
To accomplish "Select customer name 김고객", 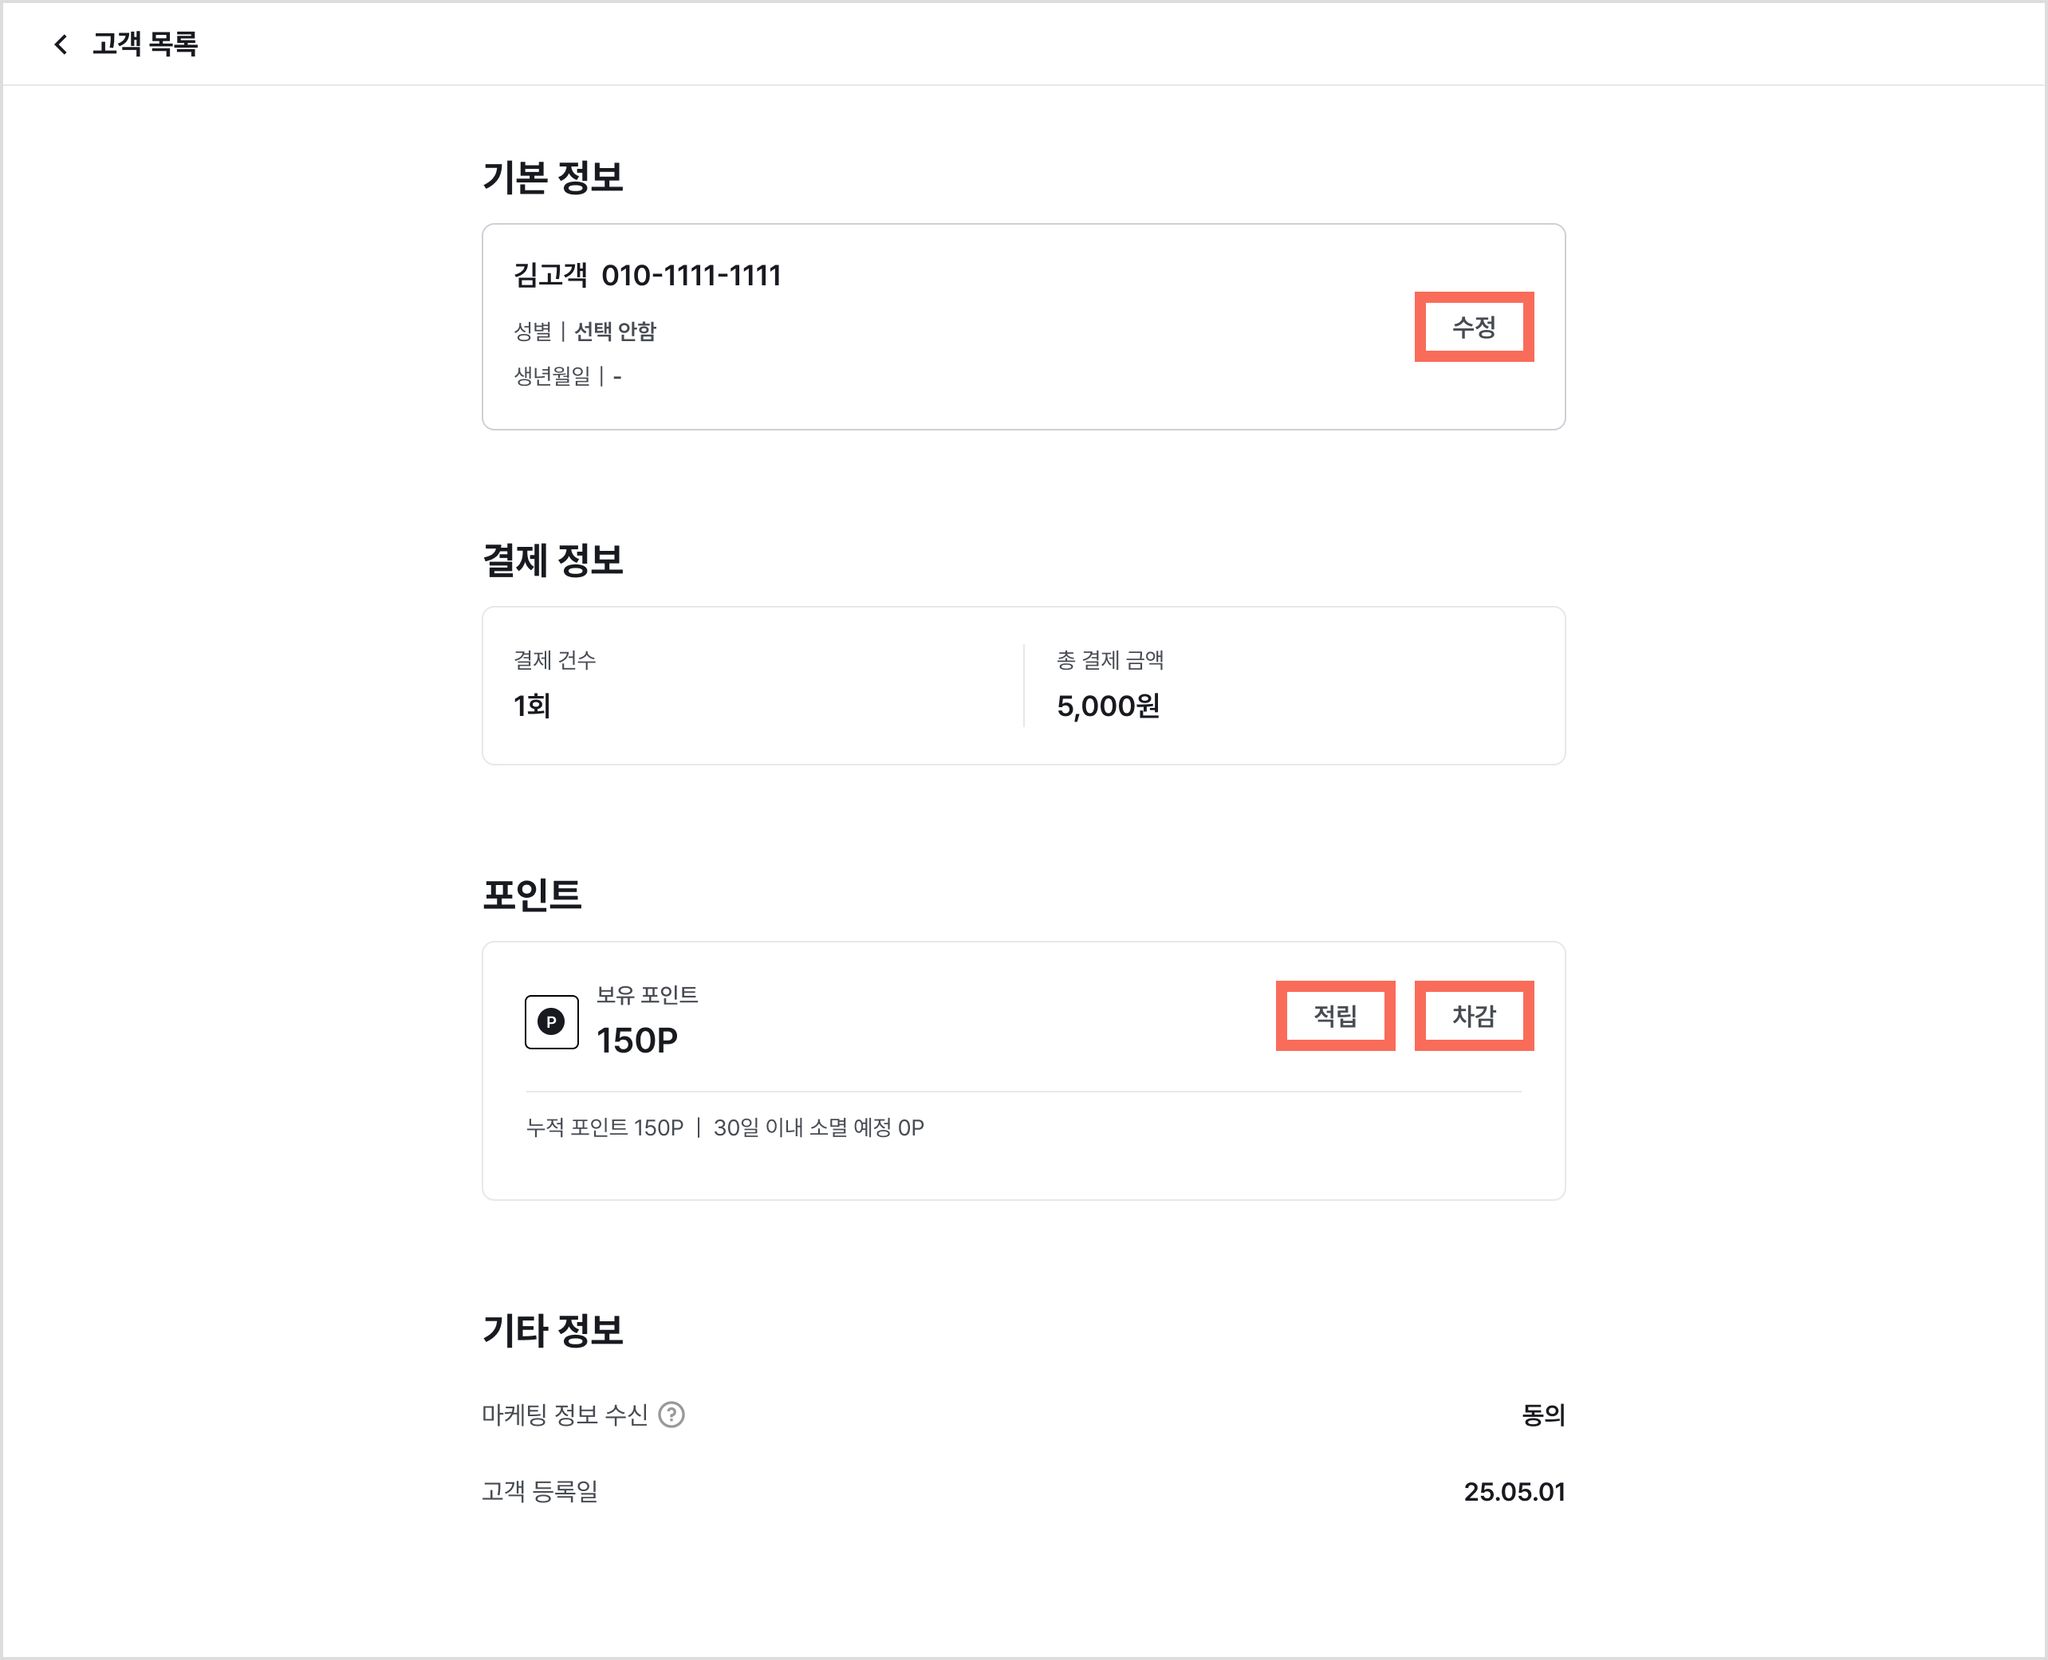I will tap(551, 275).
